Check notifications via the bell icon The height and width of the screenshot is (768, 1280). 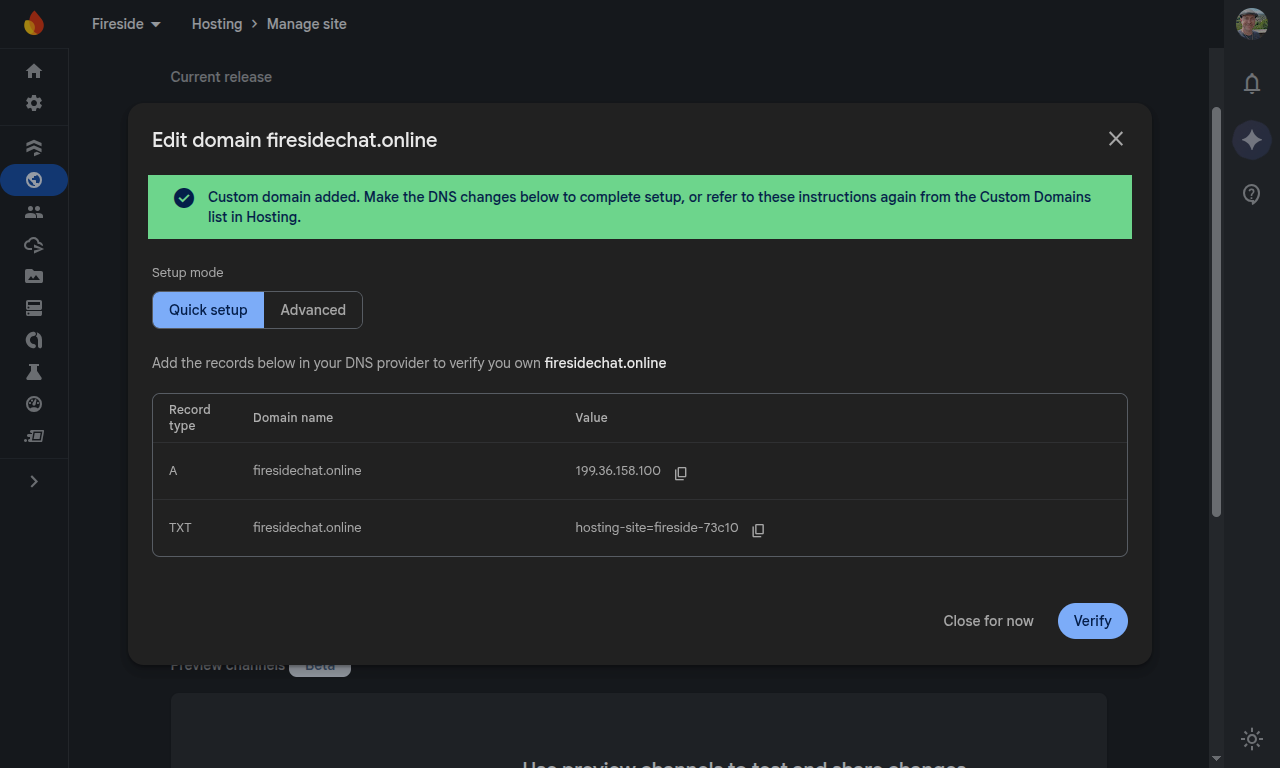pos(1251,84)
